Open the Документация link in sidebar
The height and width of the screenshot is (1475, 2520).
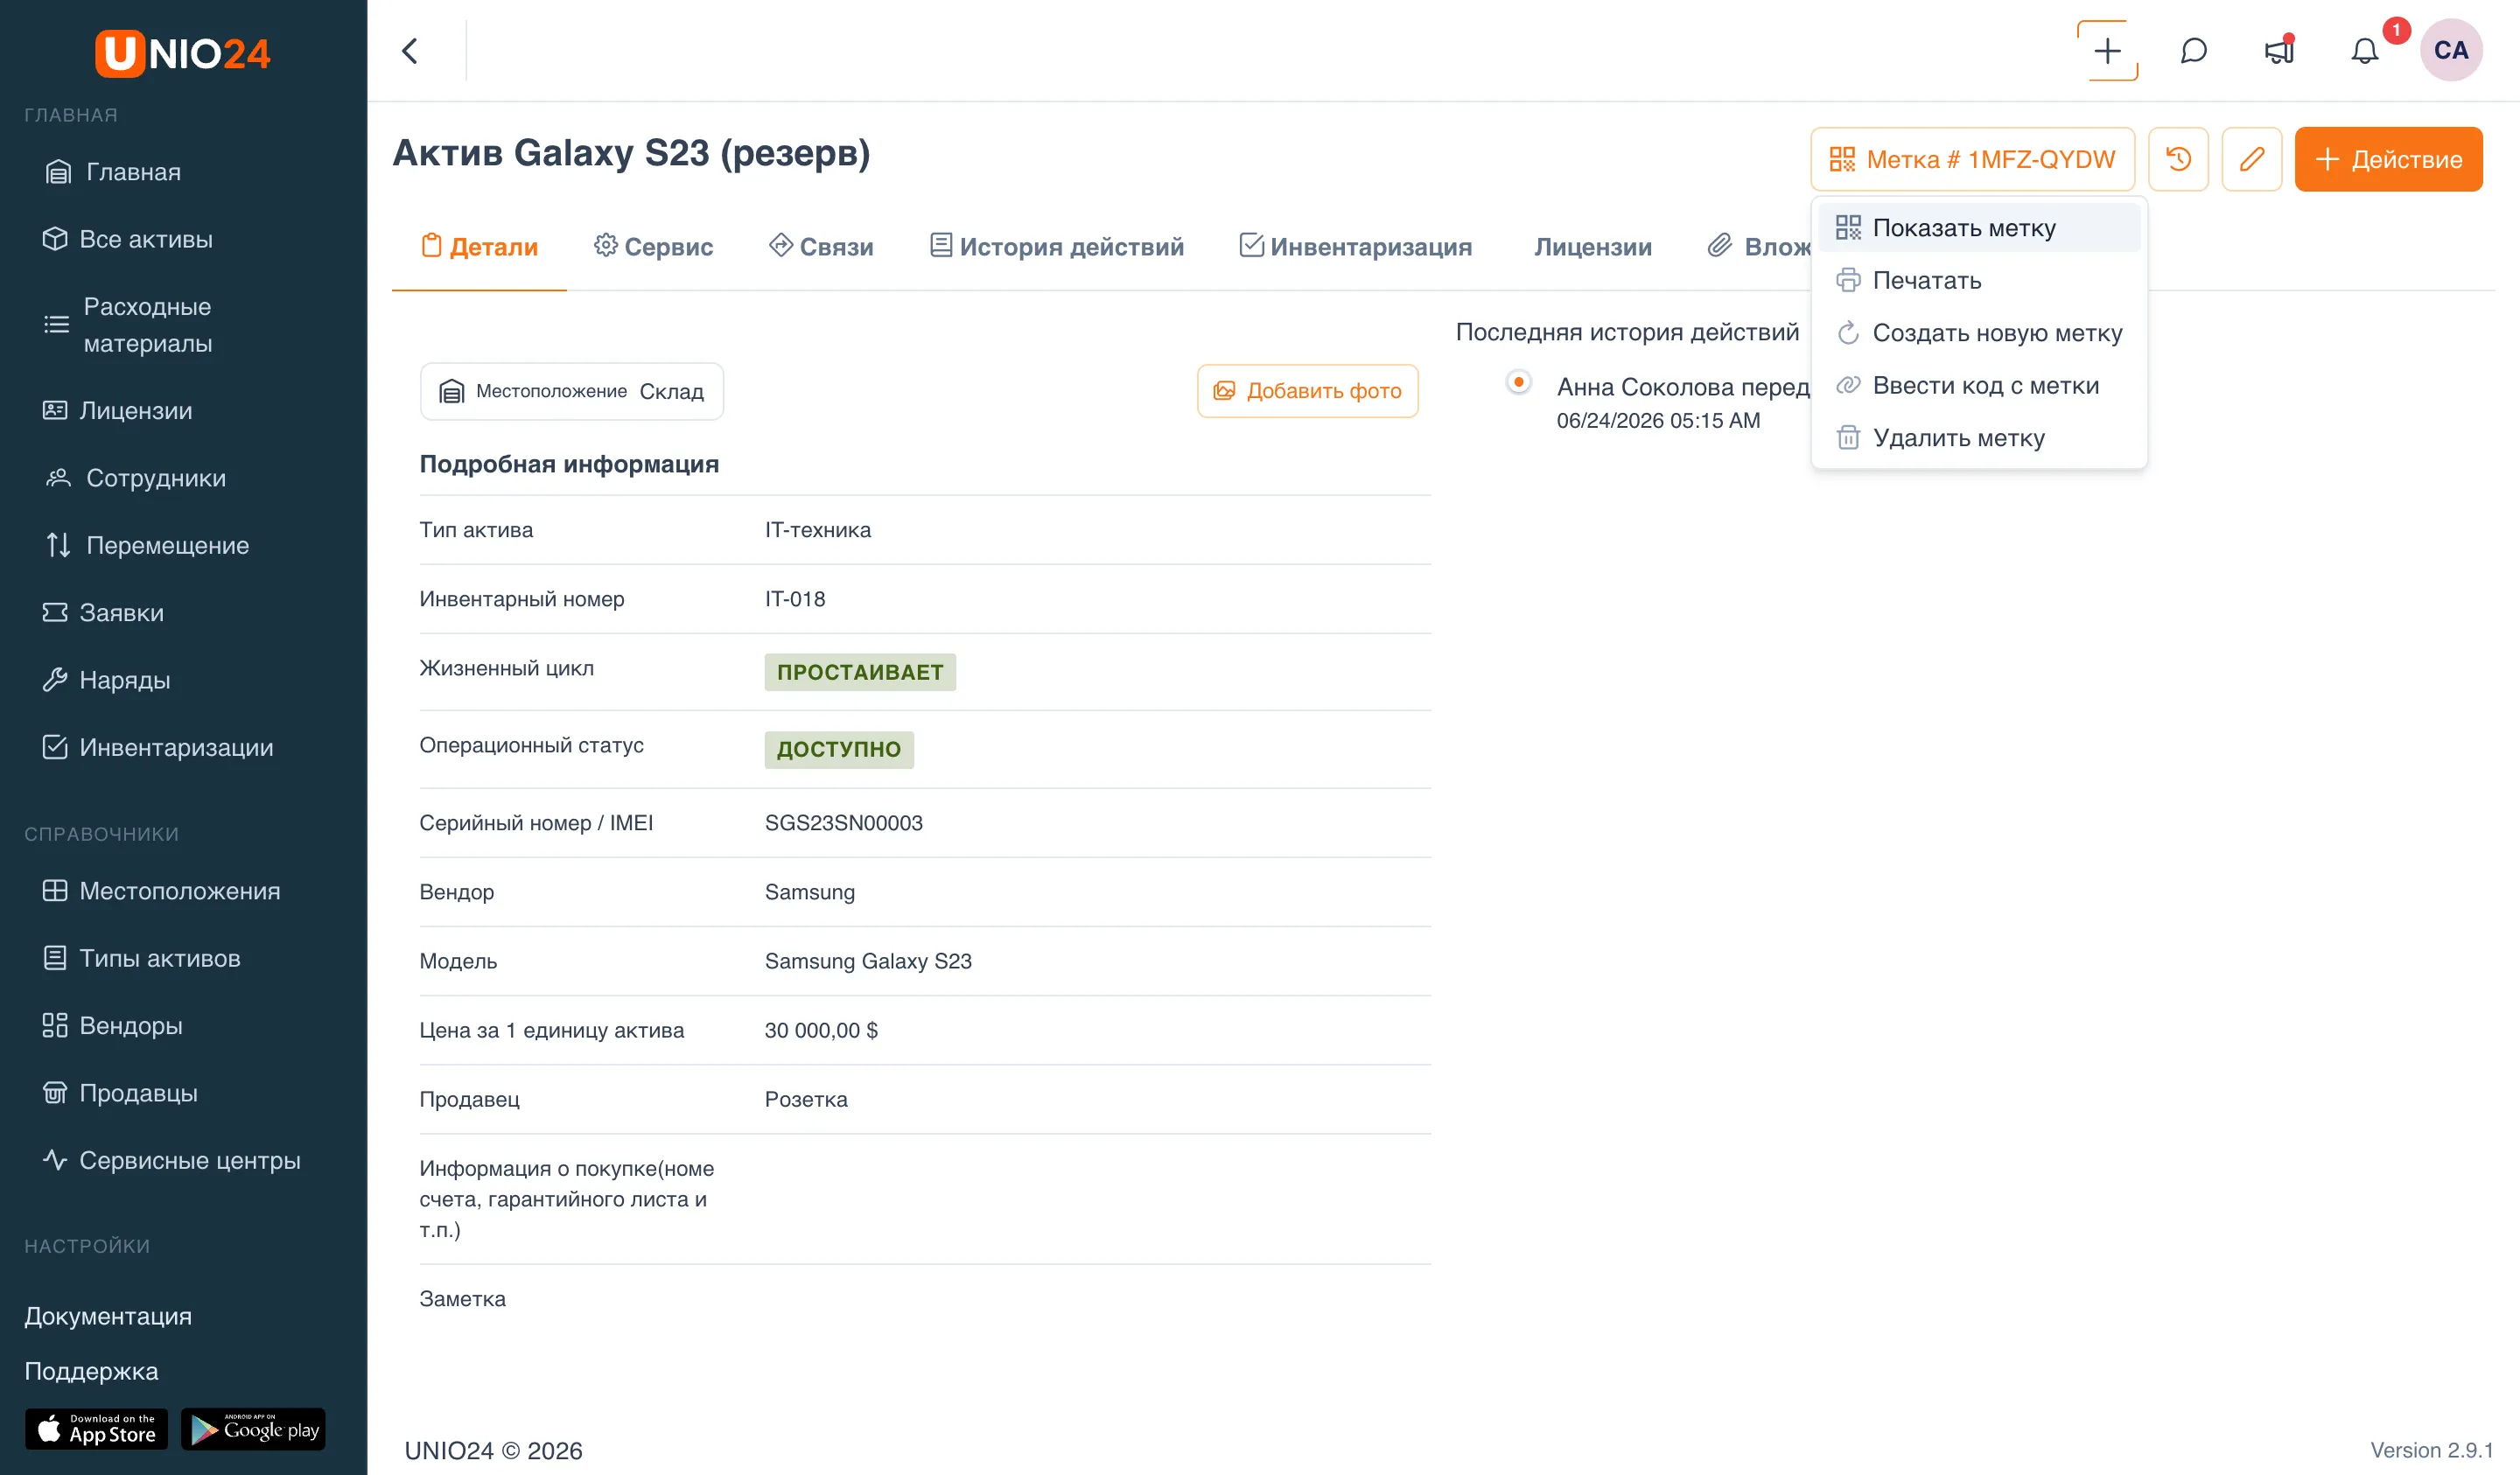pos(108,1316)
